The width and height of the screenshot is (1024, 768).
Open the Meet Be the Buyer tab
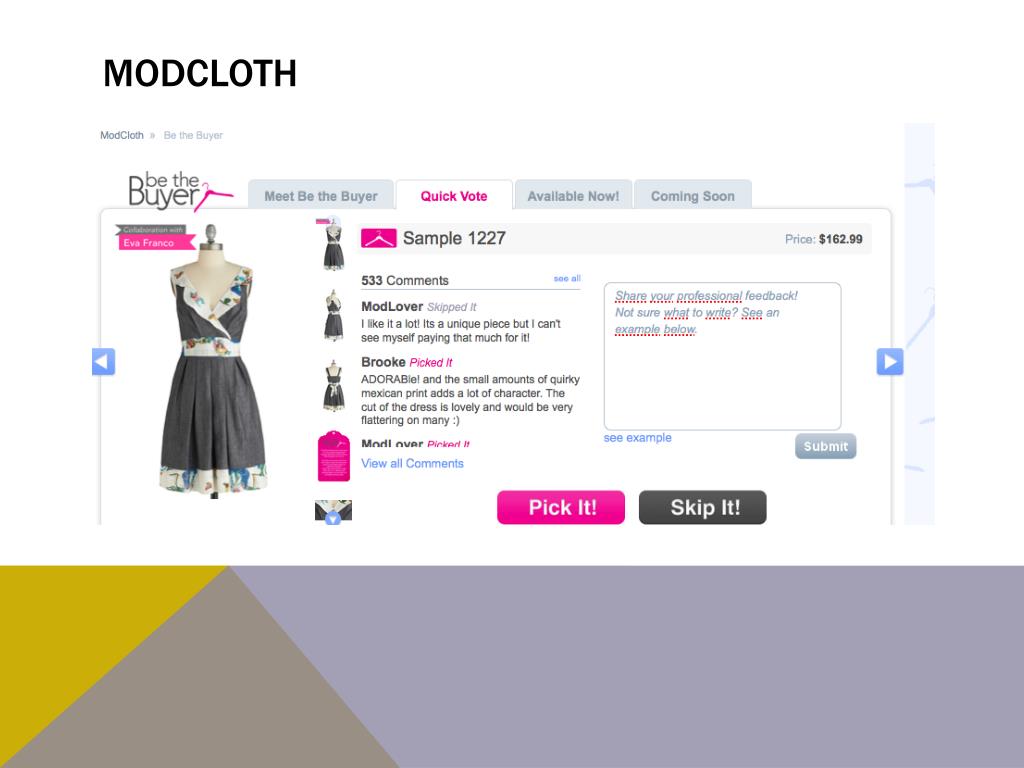pos(321,195)
